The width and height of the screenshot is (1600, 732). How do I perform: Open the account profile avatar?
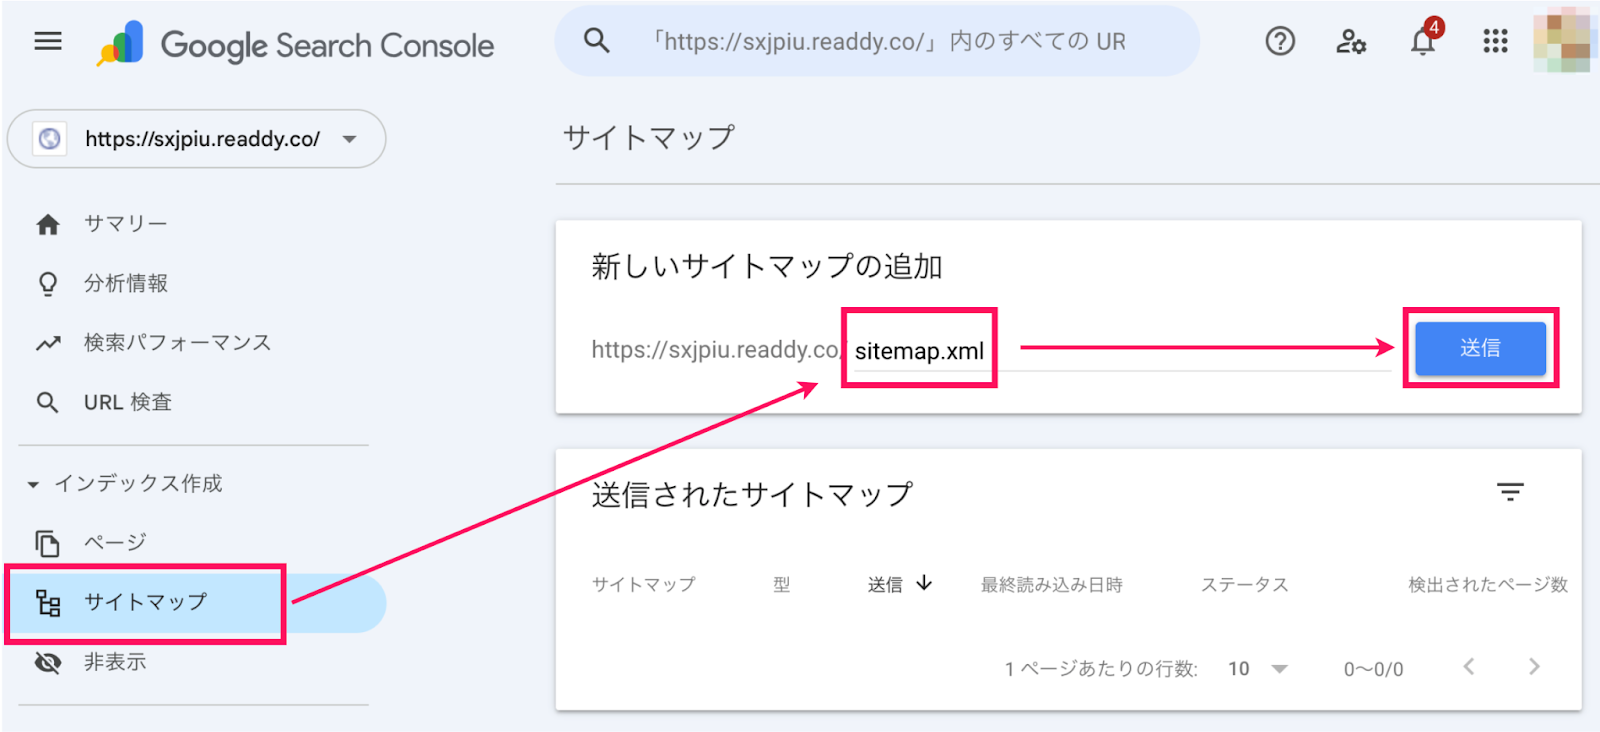coord(1562,41)
